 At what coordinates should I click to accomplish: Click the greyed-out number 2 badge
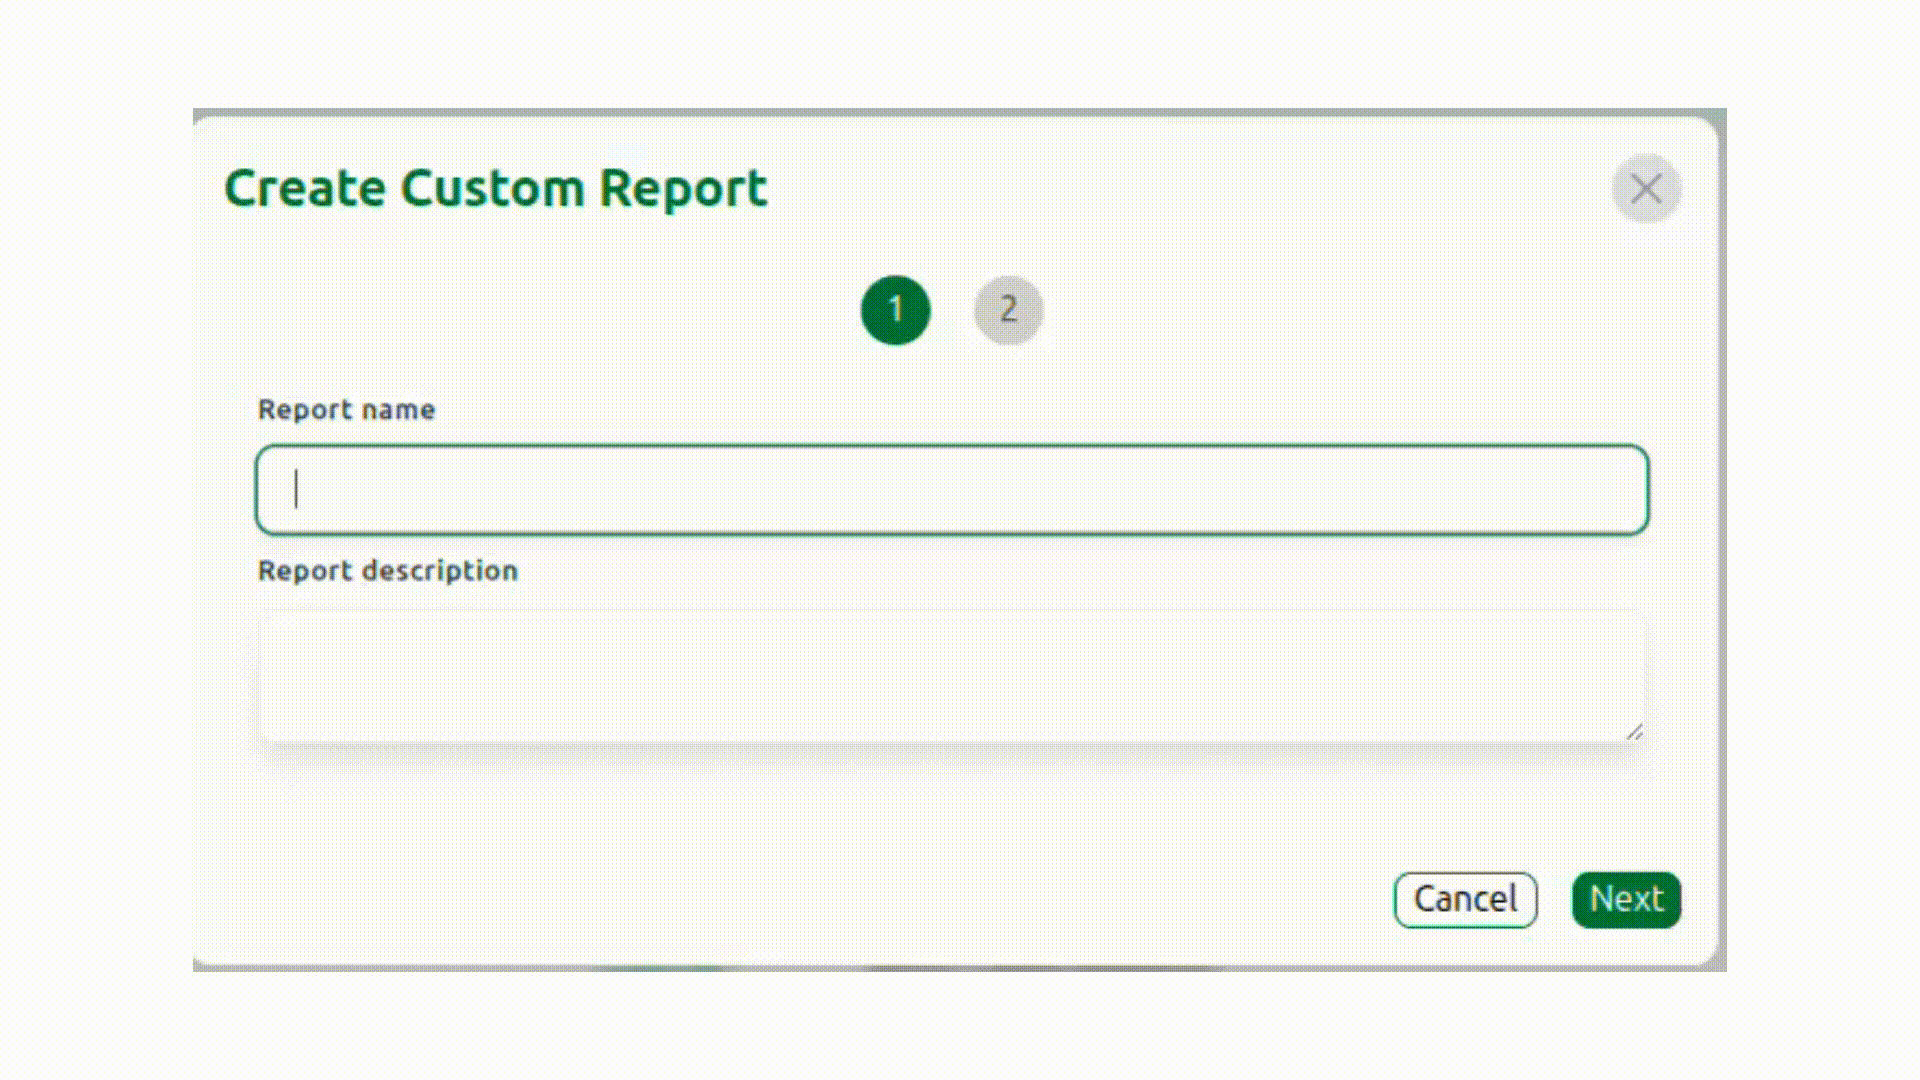(1008, 310)
